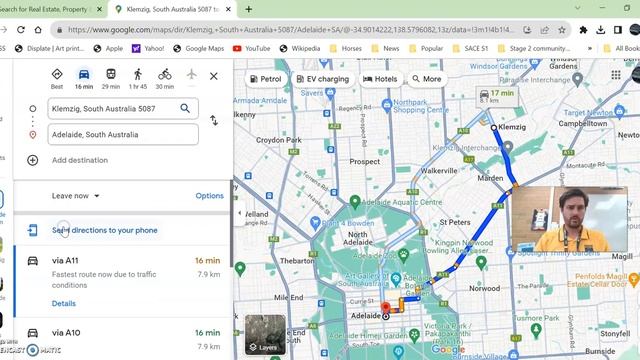
Task: Click the Adelaide destination field
Action: pyautogui.click(x=123, y=134)
